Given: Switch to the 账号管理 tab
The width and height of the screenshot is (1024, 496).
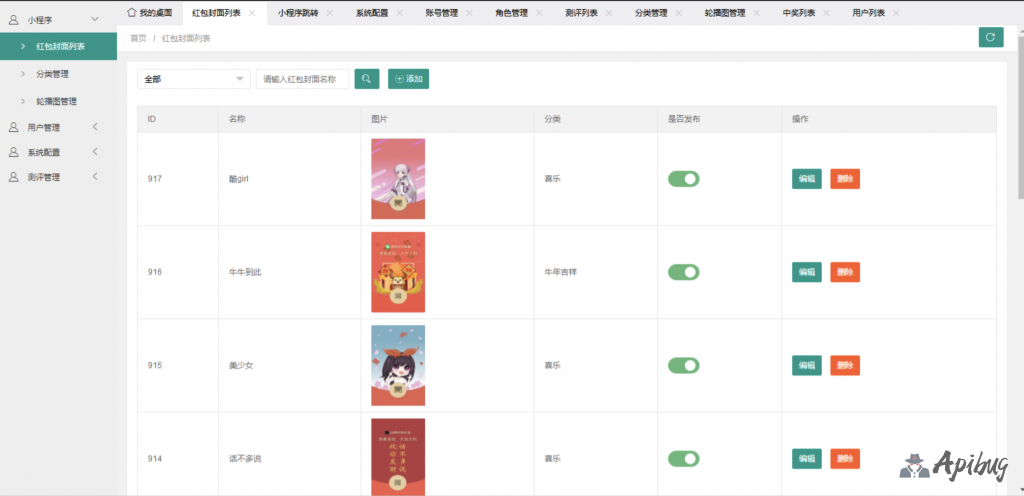Looking at the screenshot, I should point(442,13).
